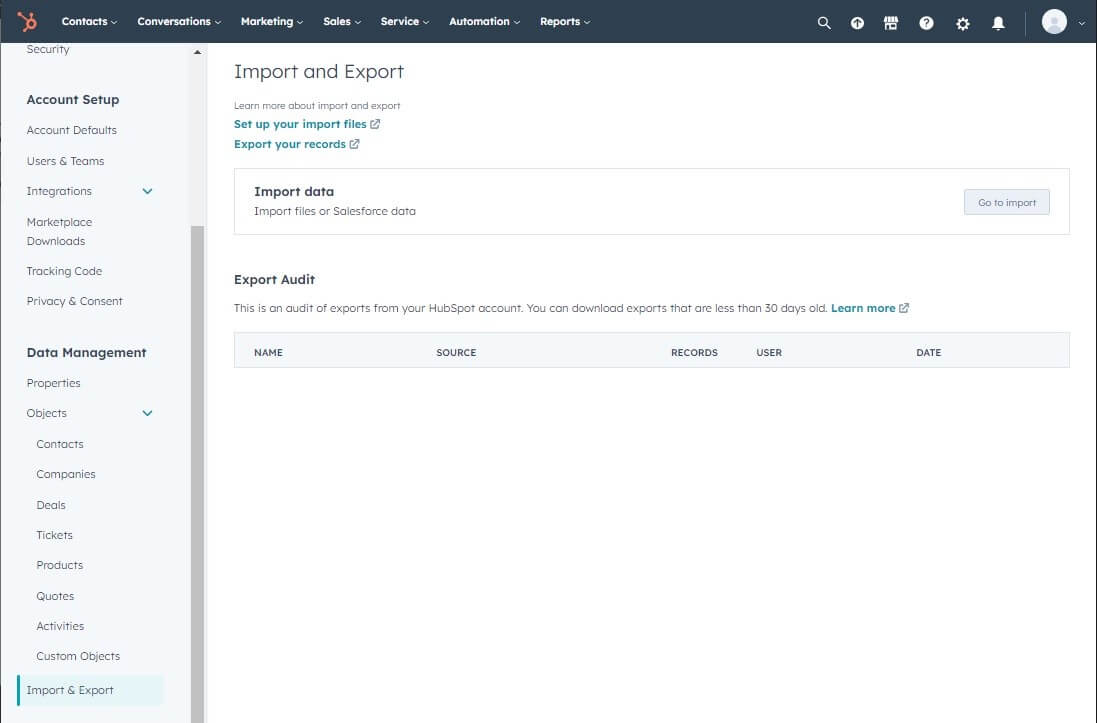This screenshot has width=1097, height=723.
Task: Open Integrations in the sidebar
Action: click(59, 191)
